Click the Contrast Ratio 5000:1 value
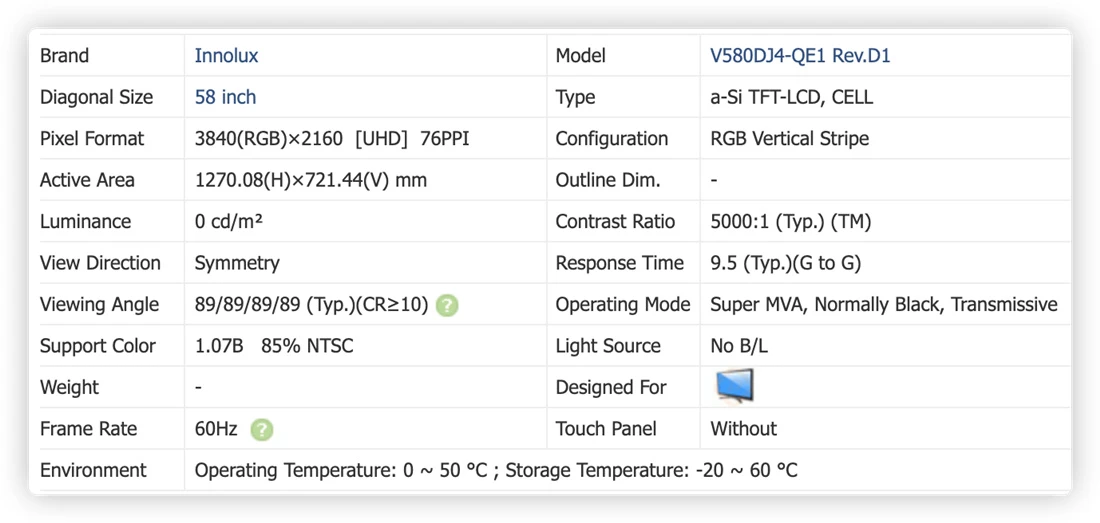Image resolution: width=1100 pixels, height=523 pixels. click(x=791, y=222)
